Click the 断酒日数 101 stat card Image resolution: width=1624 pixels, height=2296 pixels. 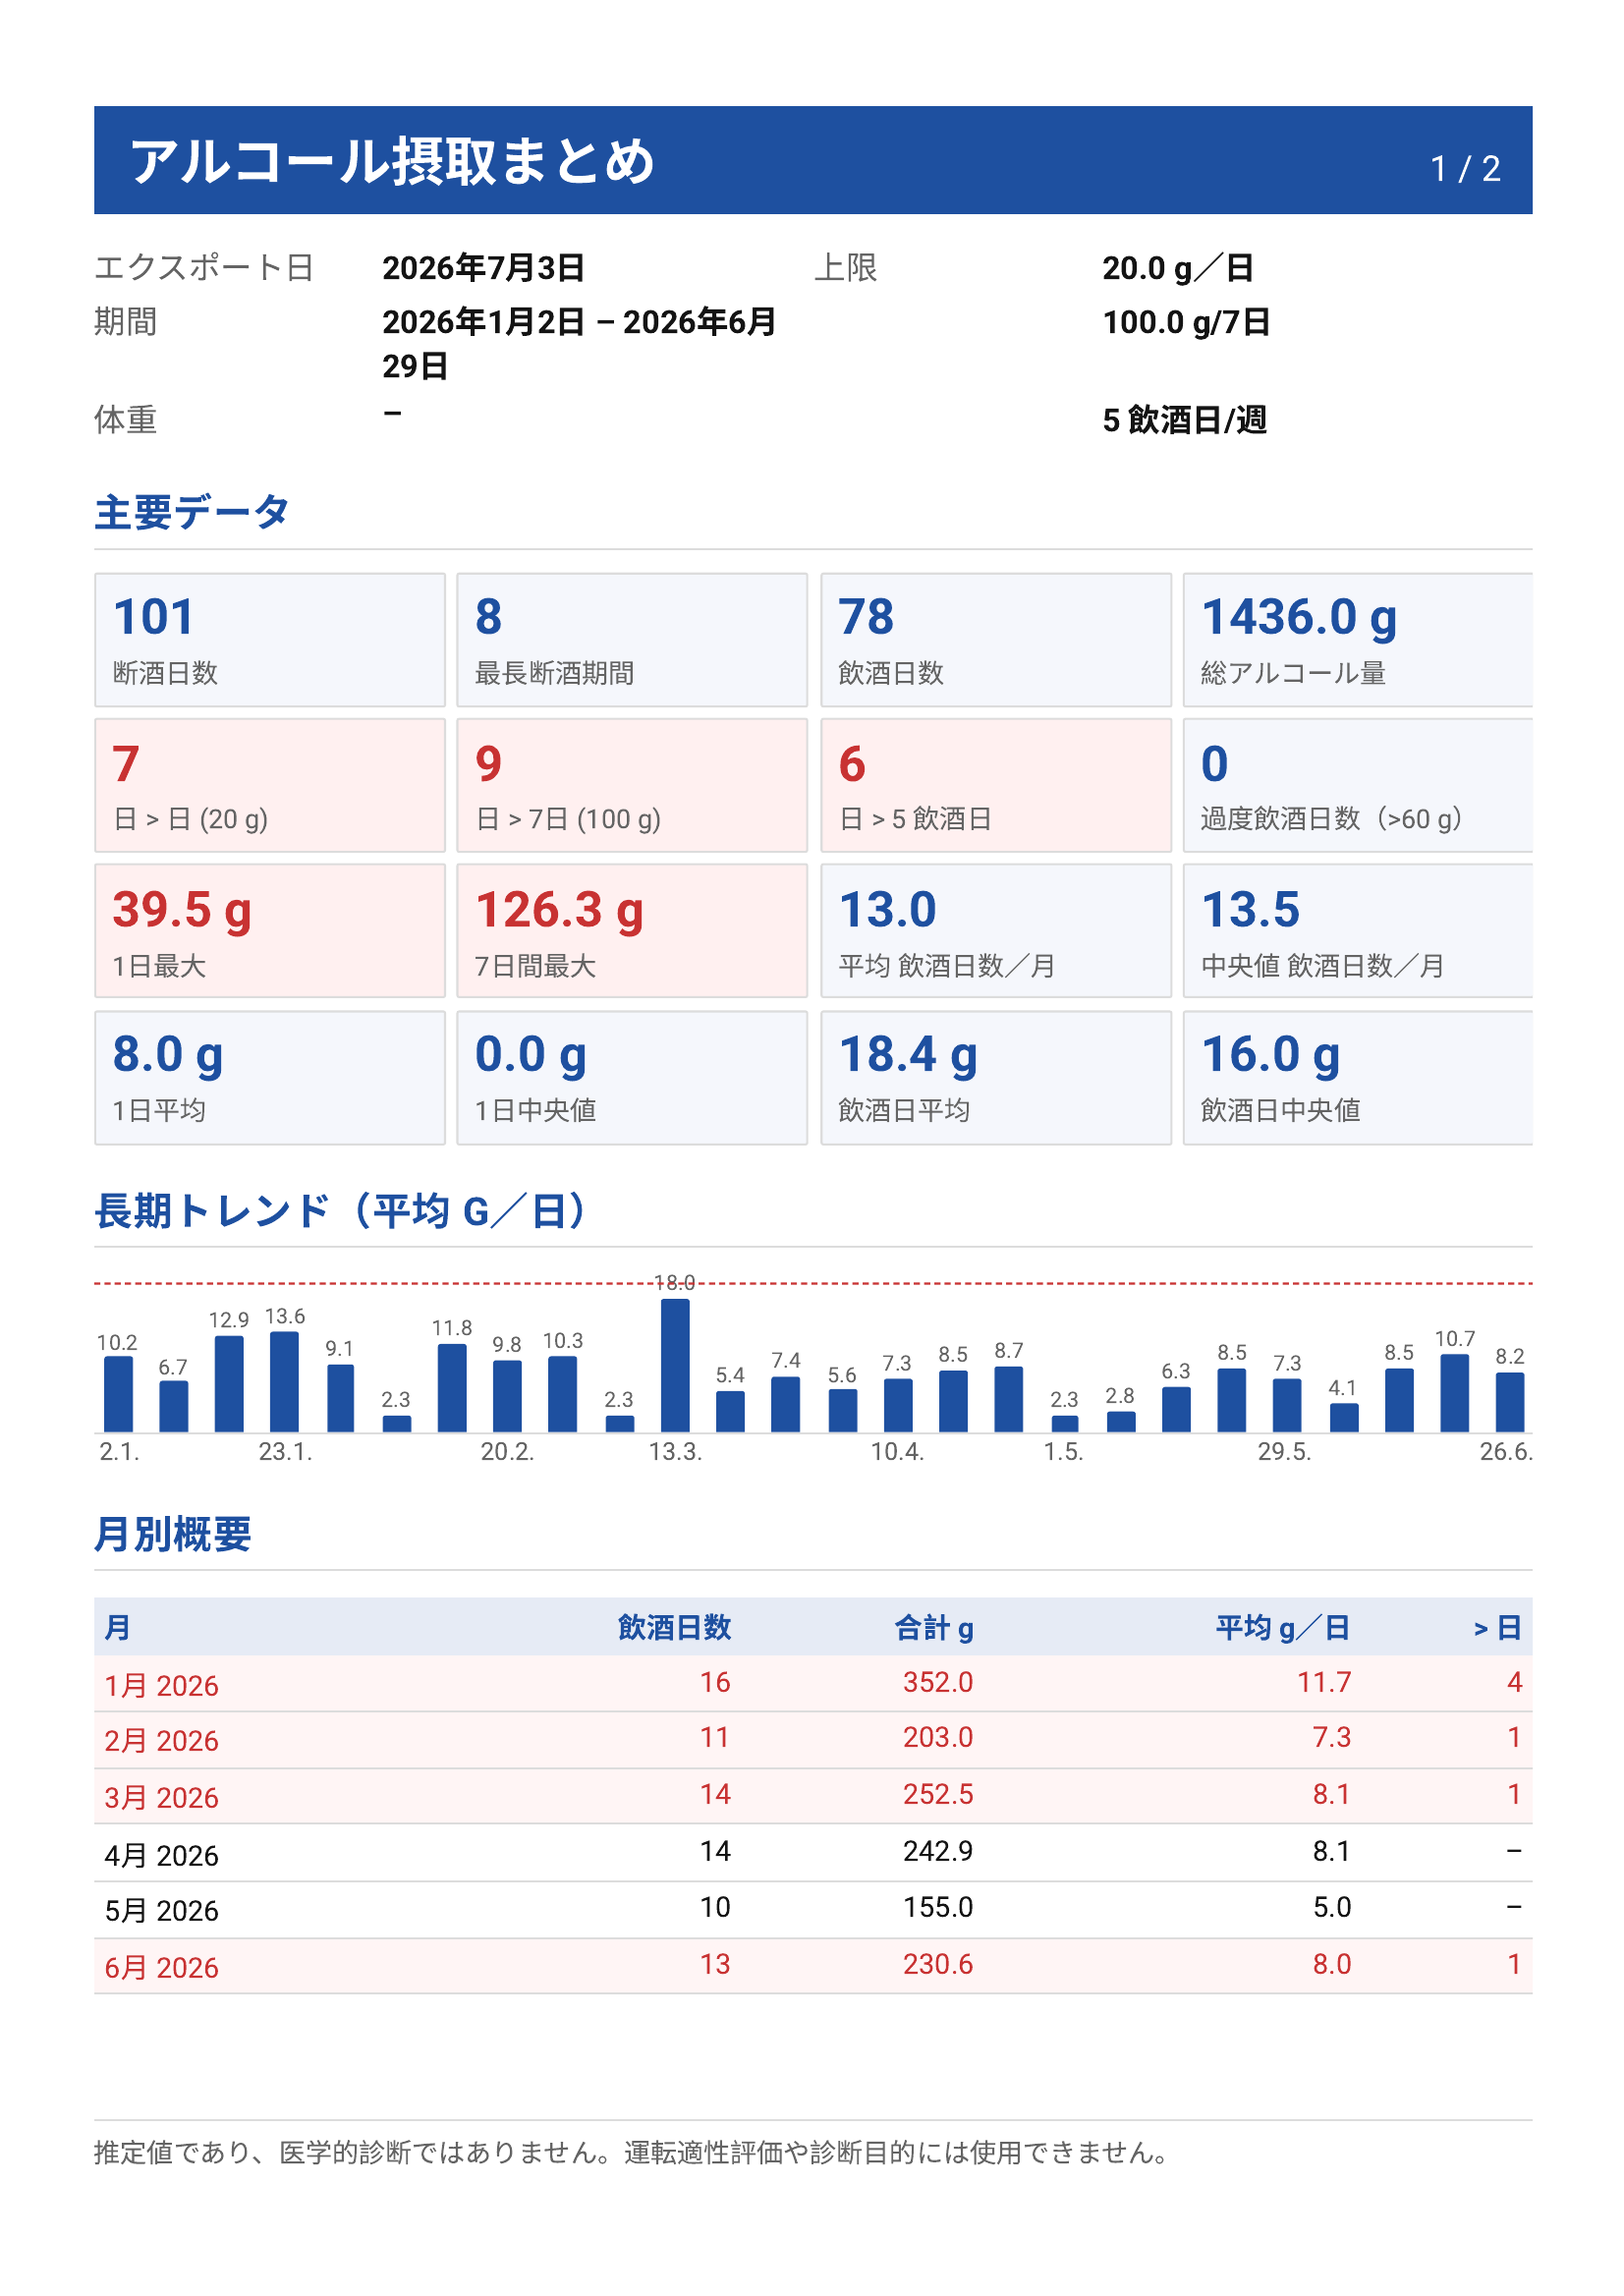coord(270,640)
